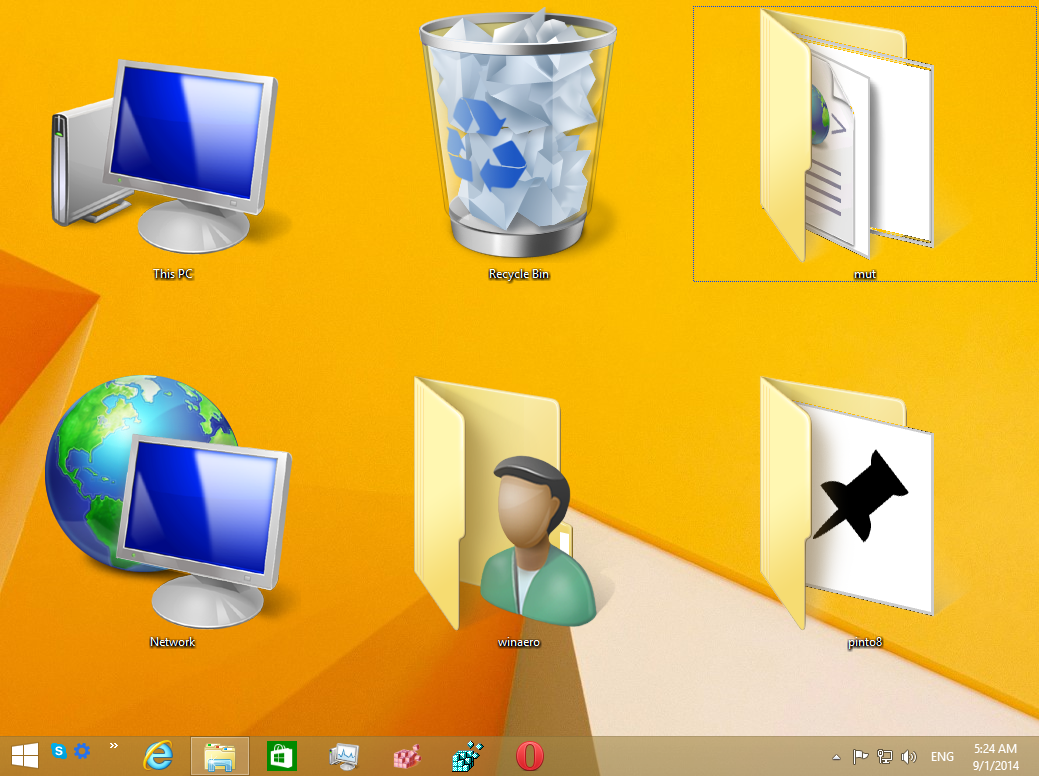1039x776 pixels.
Task: Open the selected mut folder
Action: pyautogui.click(x=862, y=140)
